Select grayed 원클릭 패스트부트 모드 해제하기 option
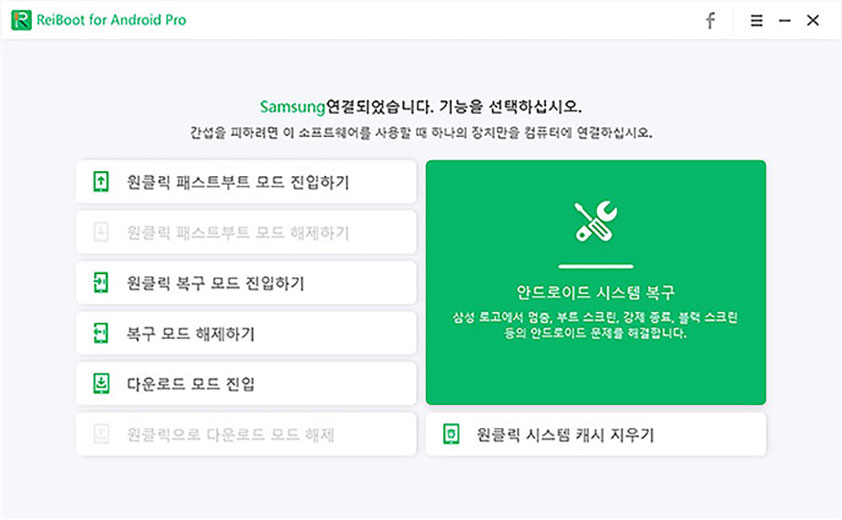This screenshot has width=842, height=520. [x=246, y=232]
